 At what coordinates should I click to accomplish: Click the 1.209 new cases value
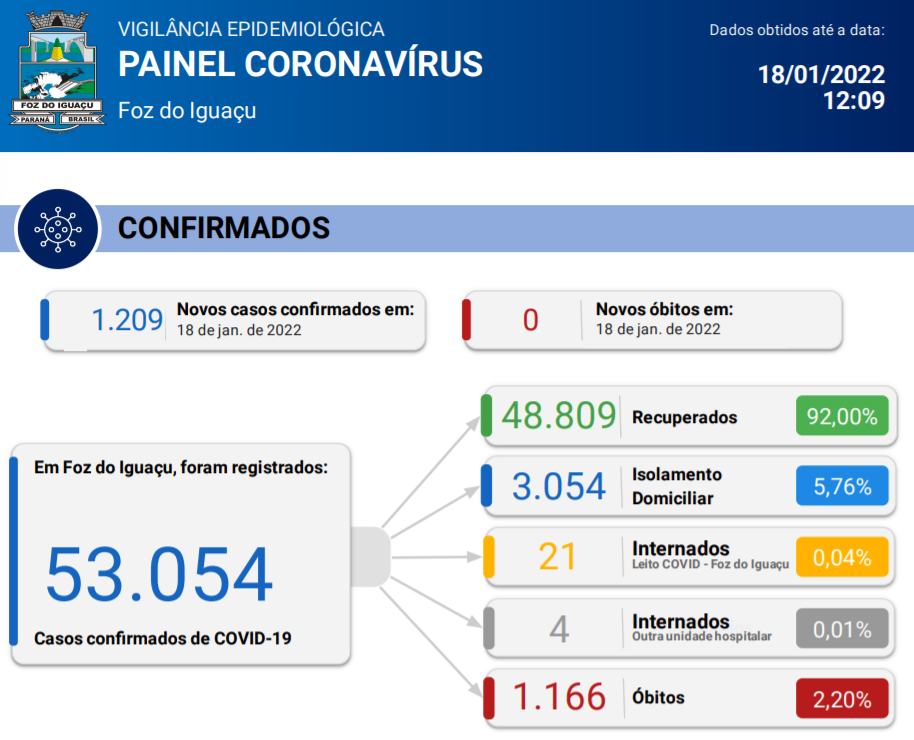click(127, 320)
